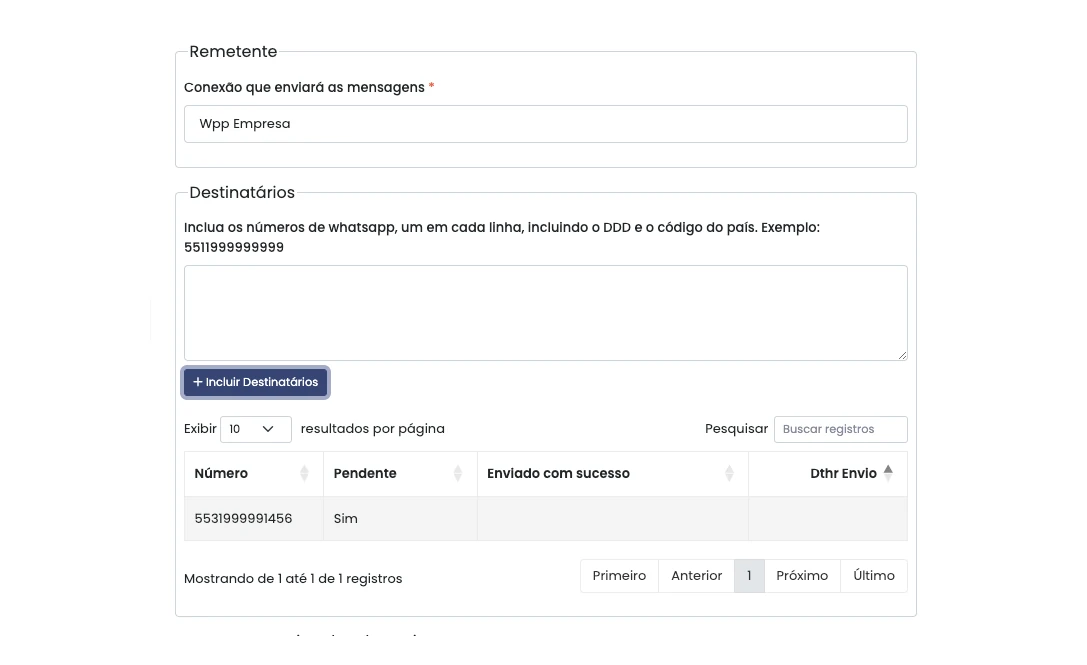Jump to the Último page
The image size is (1087, 665).
click(x=873, y=576)
